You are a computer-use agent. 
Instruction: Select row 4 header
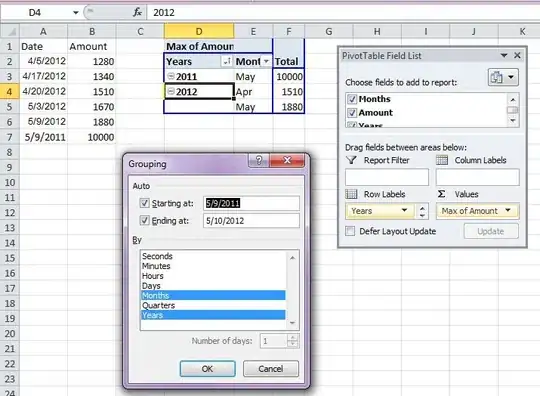10,92
